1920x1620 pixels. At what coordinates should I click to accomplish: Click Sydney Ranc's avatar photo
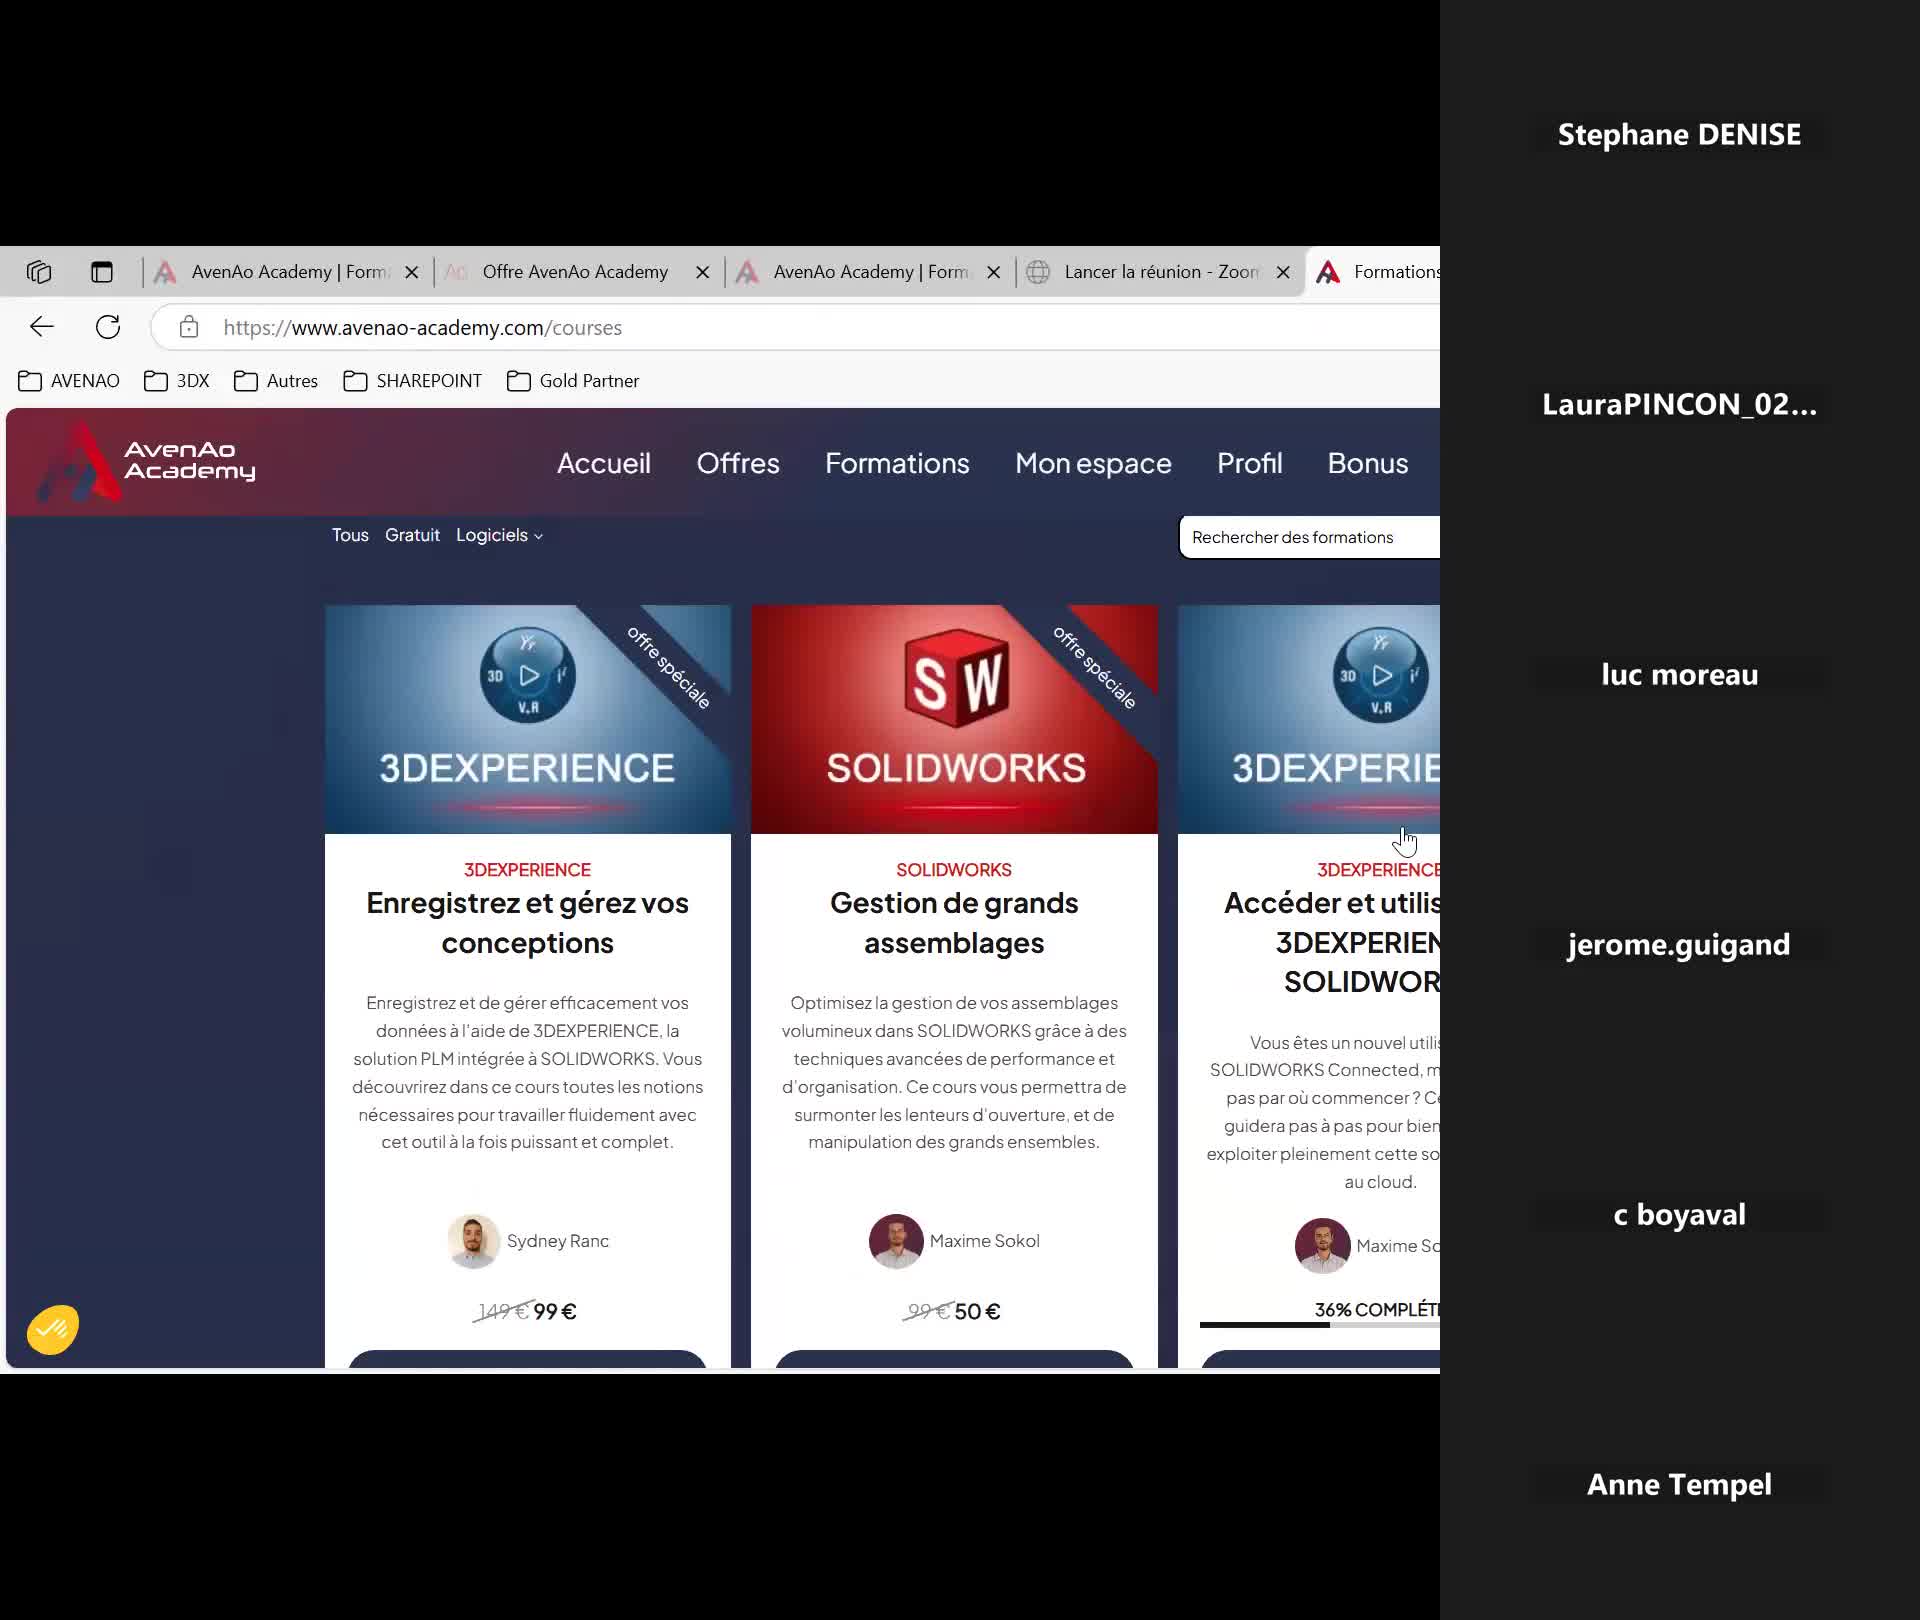coord(474,1241)
